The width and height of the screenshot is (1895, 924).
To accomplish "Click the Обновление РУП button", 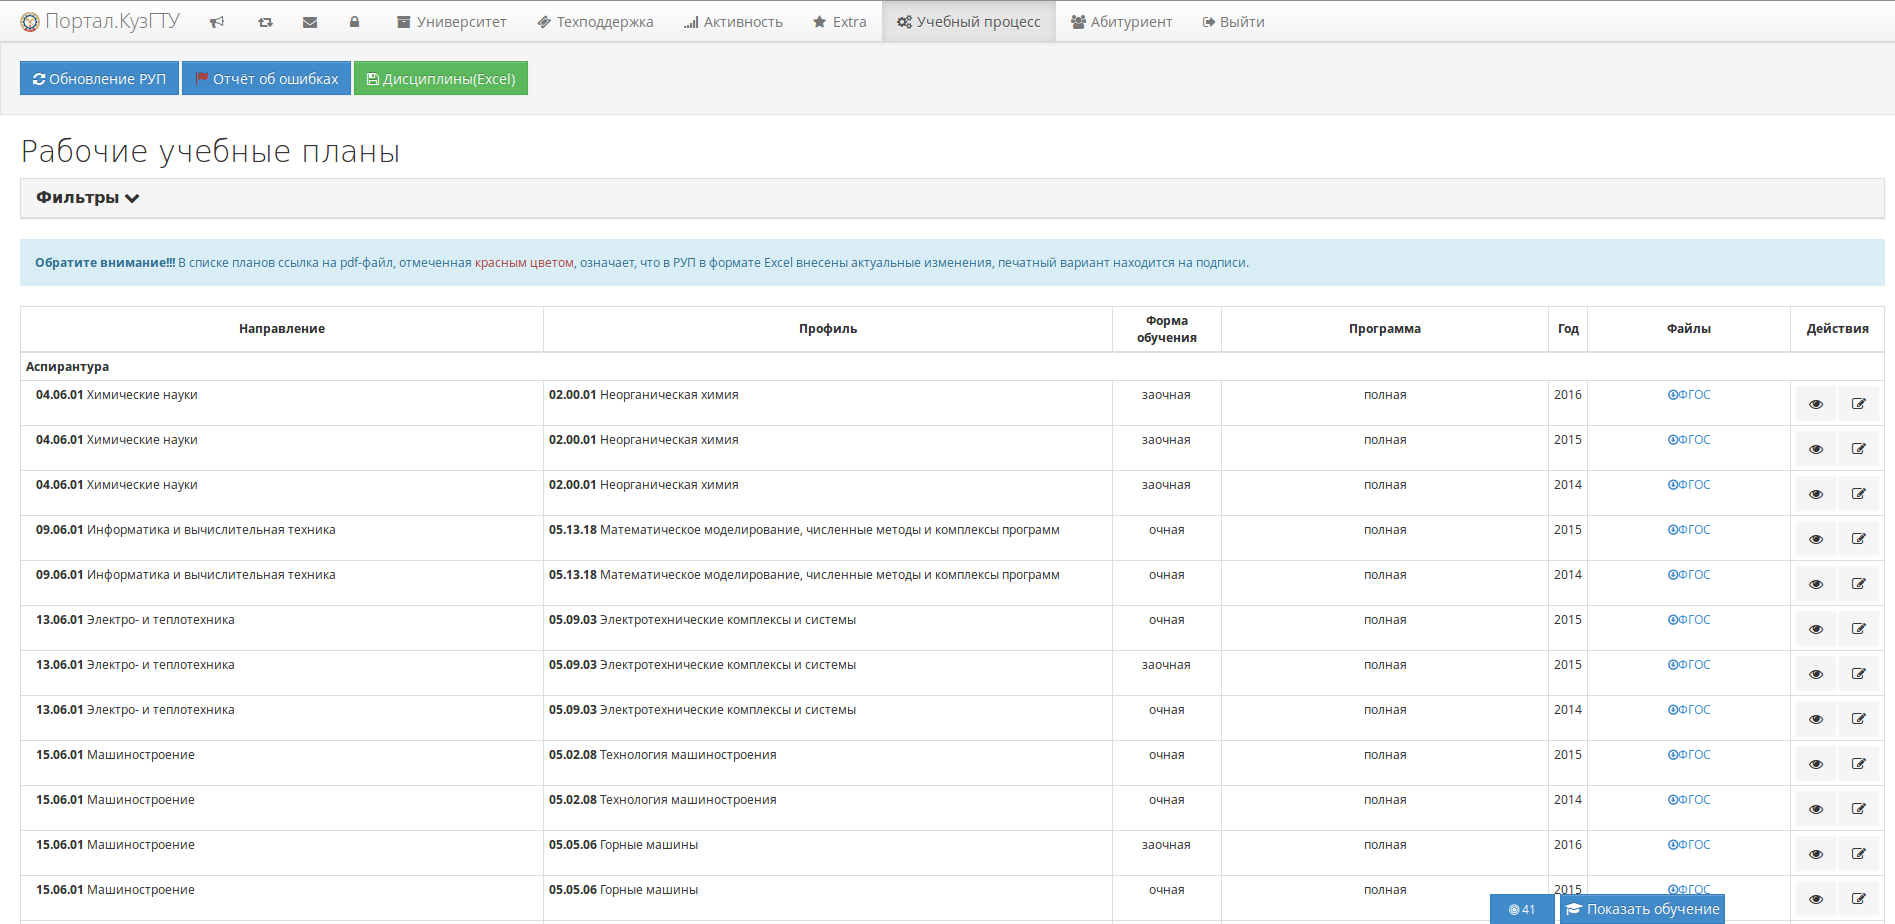I will (99, 79).
